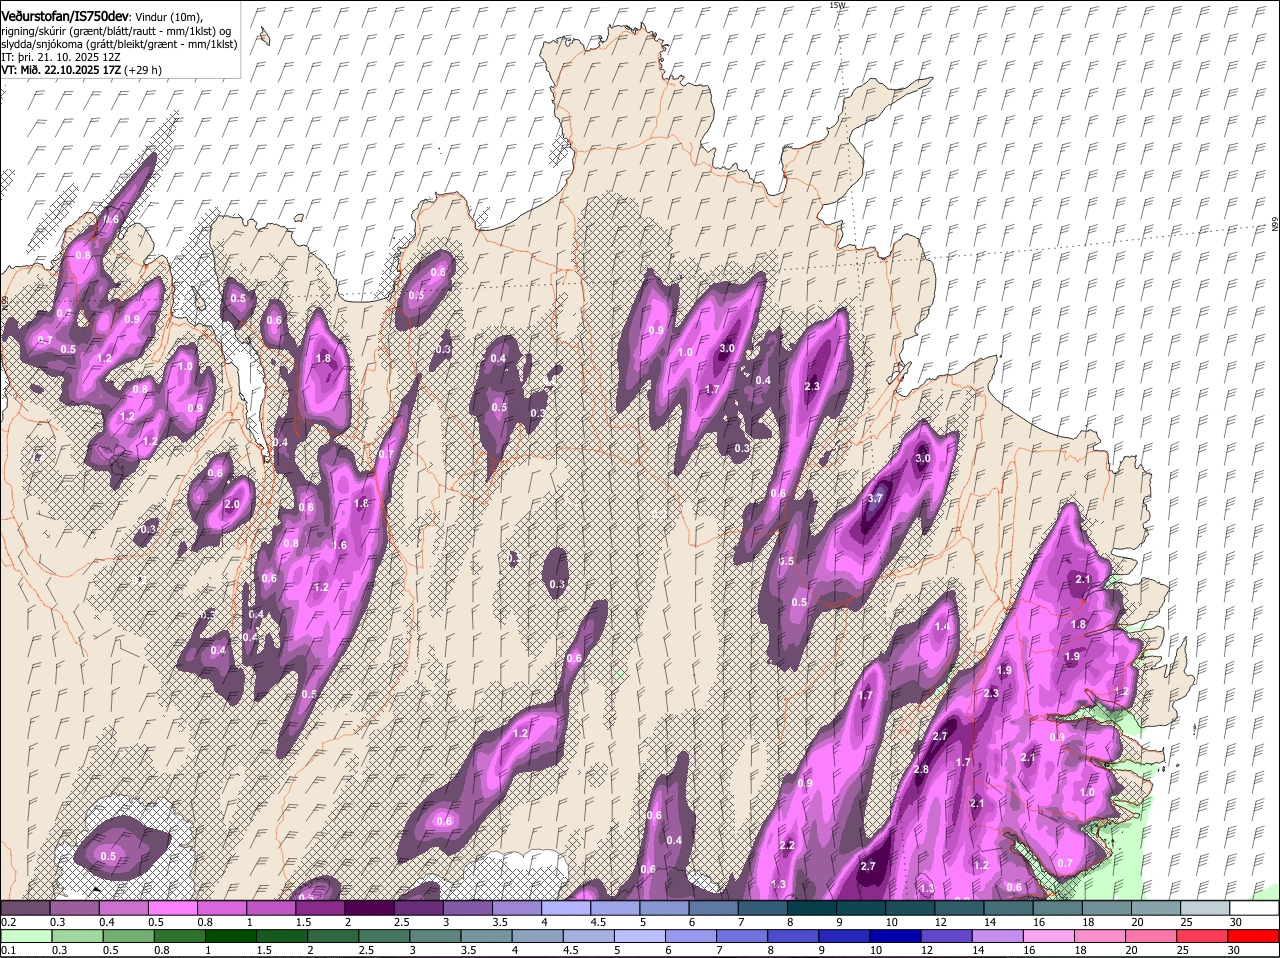Pick the light purple rain swatch between 14 and 16
Screen dimensions: 1280x958
click(x=996, y=937)
